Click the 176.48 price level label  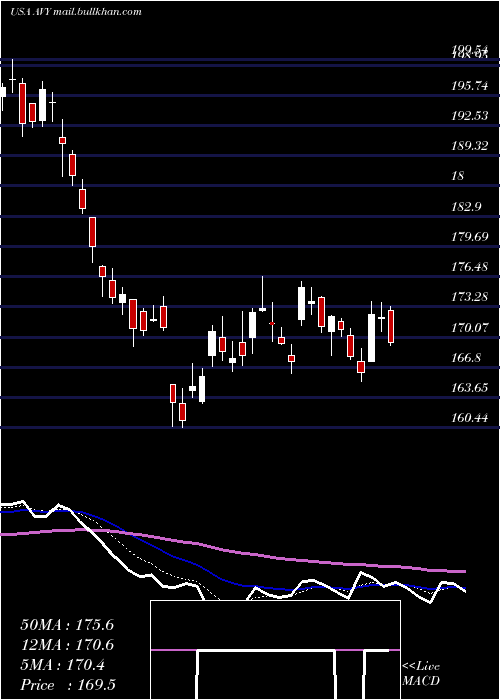coord(470,267)
